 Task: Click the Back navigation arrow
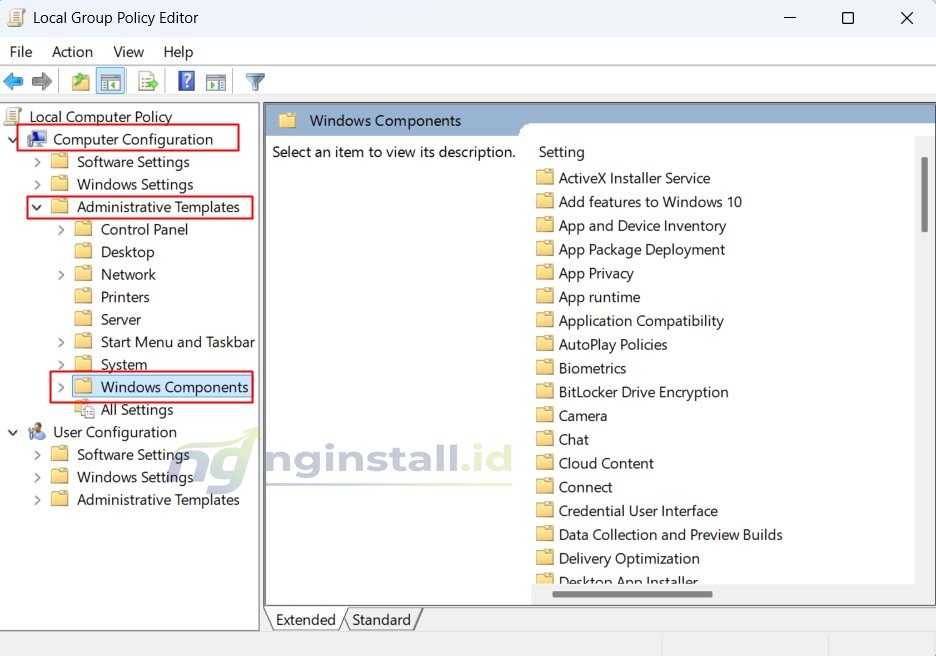click(12, 81)
